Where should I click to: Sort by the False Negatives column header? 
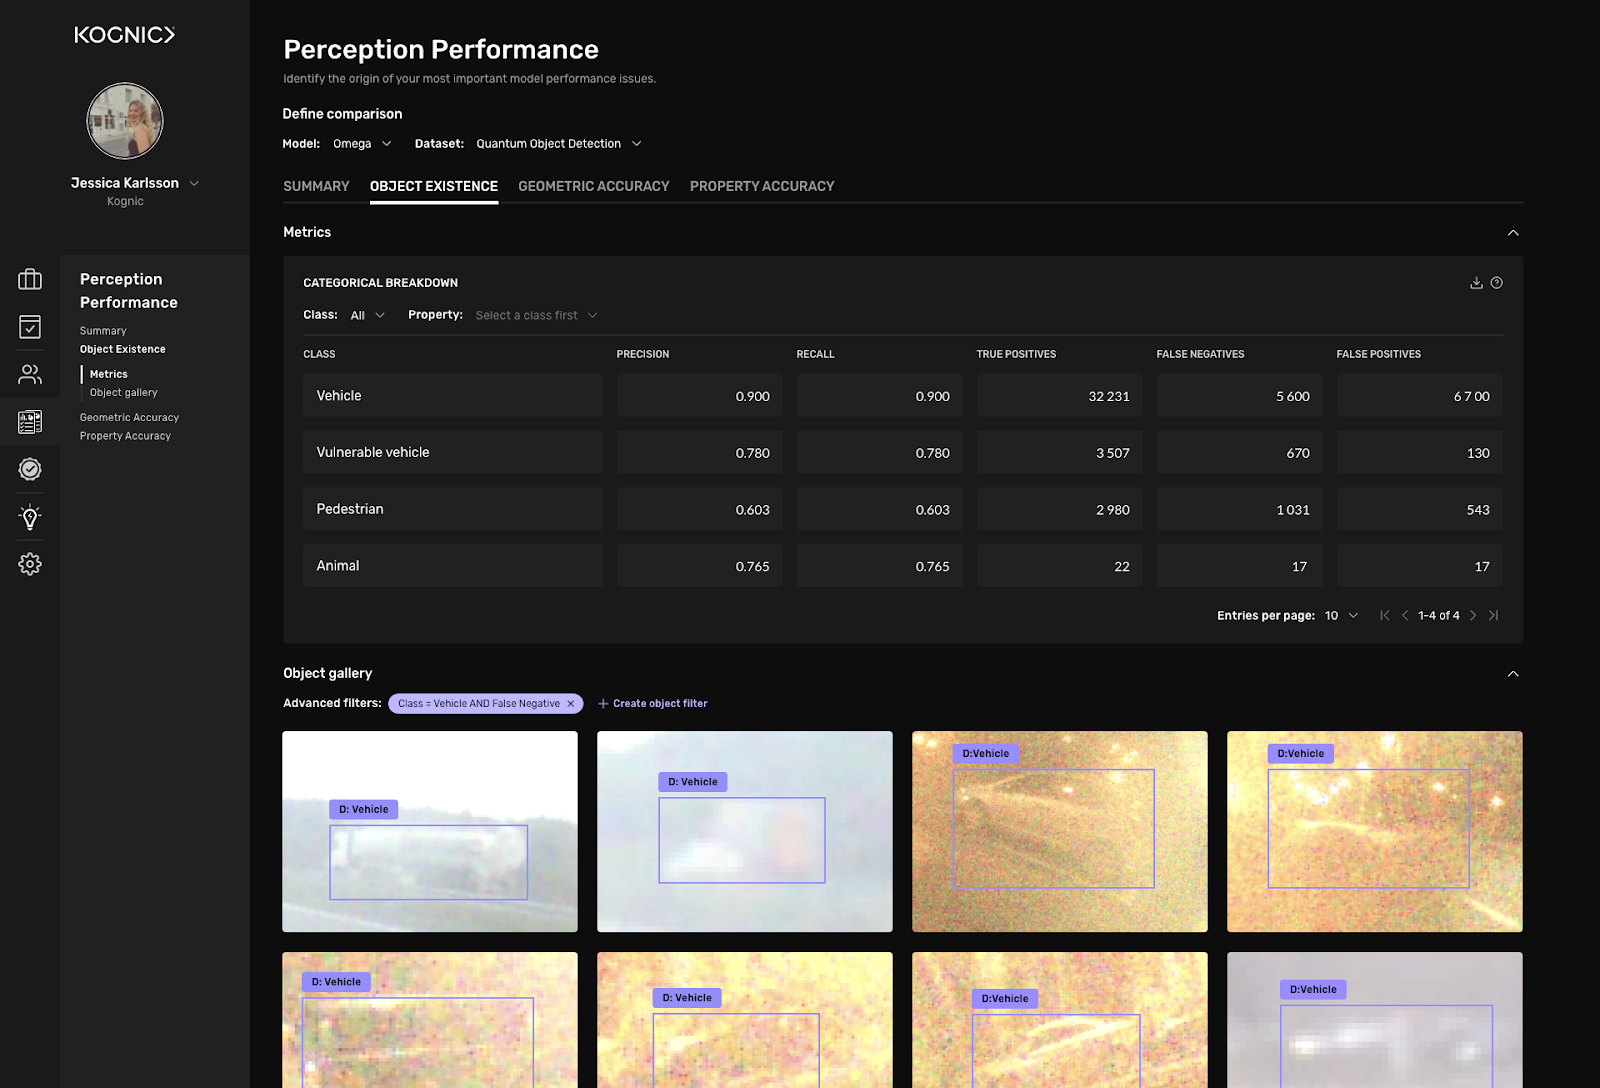pyautogui.click(x=1200, y=354)
